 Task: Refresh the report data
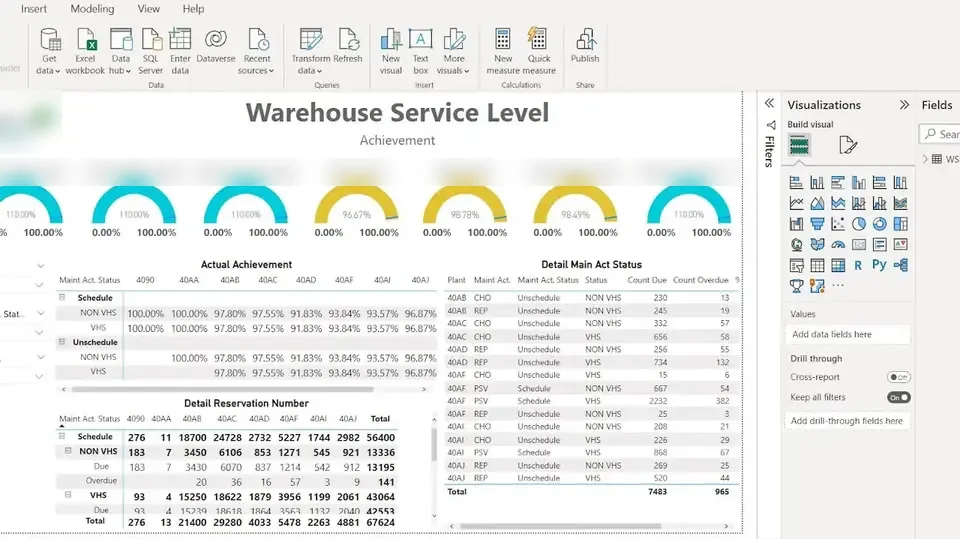(x=348, y=46)
